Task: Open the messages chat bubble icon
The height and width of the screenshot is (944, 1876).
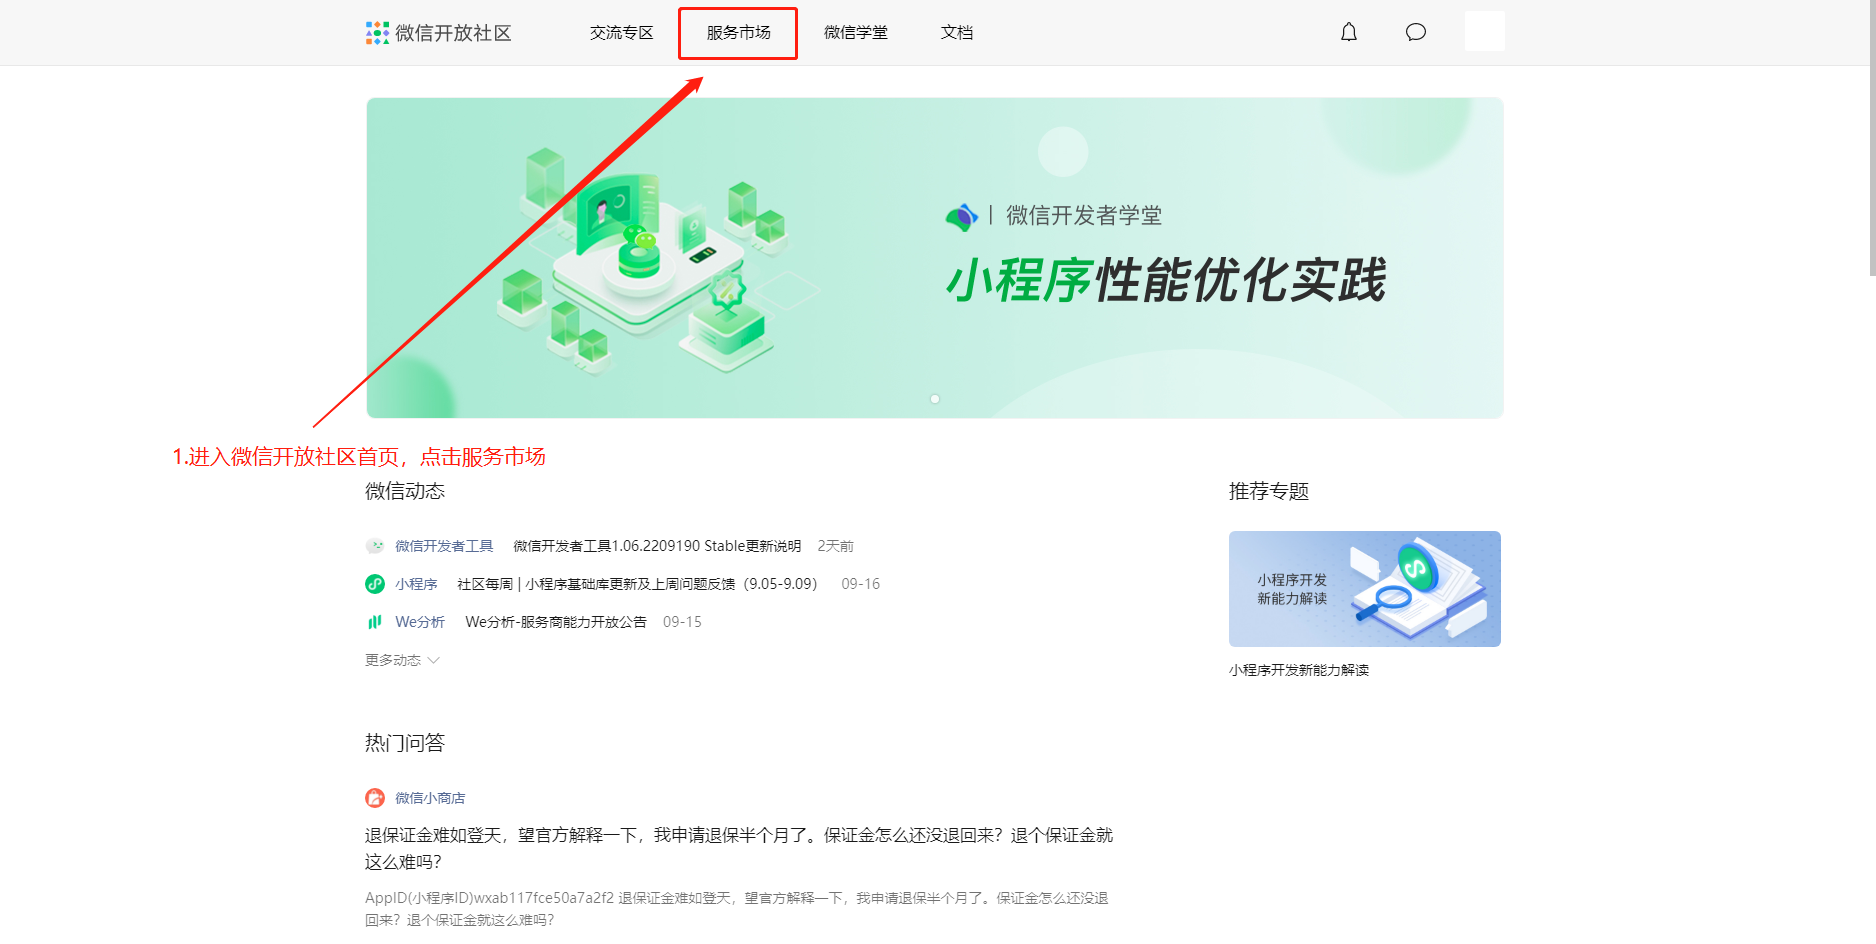Action: click(x=1415, y=31)
